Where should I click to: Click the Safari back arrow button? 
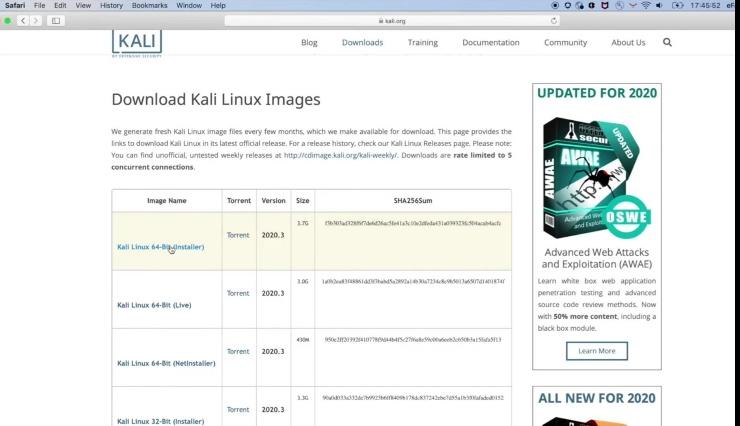click(x=23, y=21)
